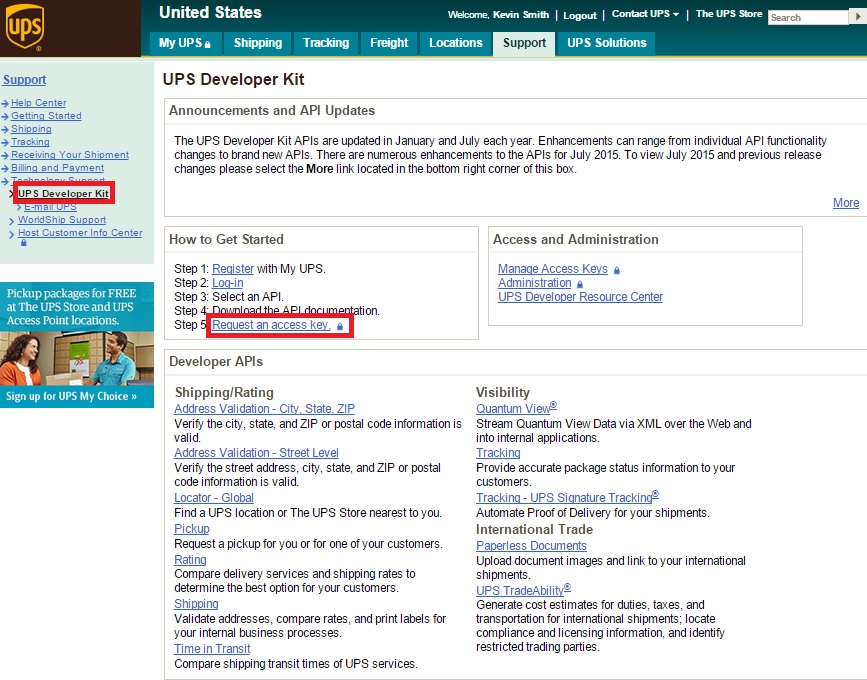Open the Register link in Step 1
This screenshot has width=867, height=680.
pyautogui.click(x=234, y=268)
